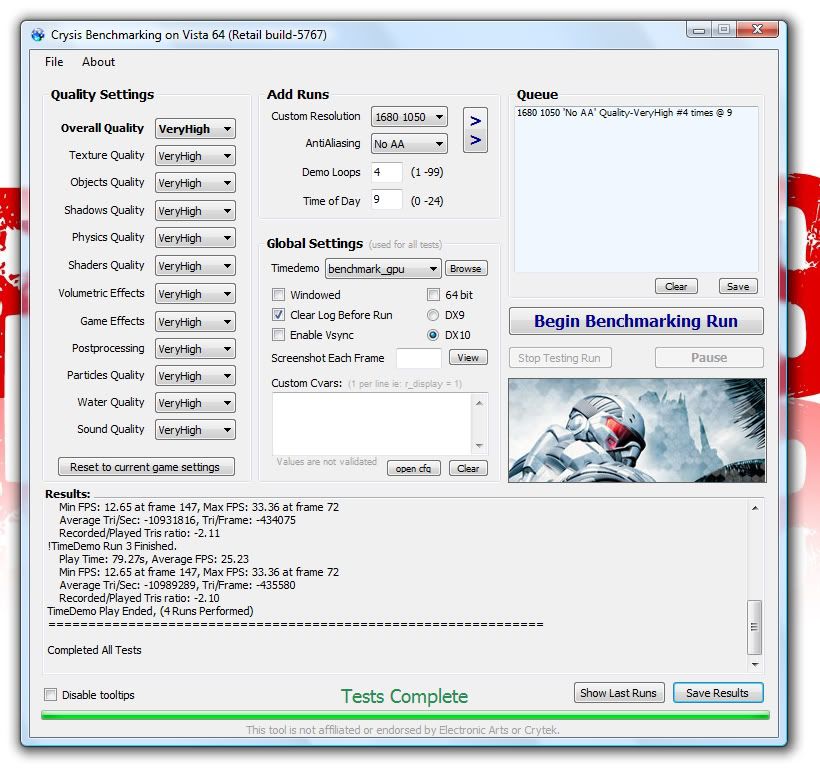Clear the Custom Cvars box

pyautogui.click(x=468, y=468)
